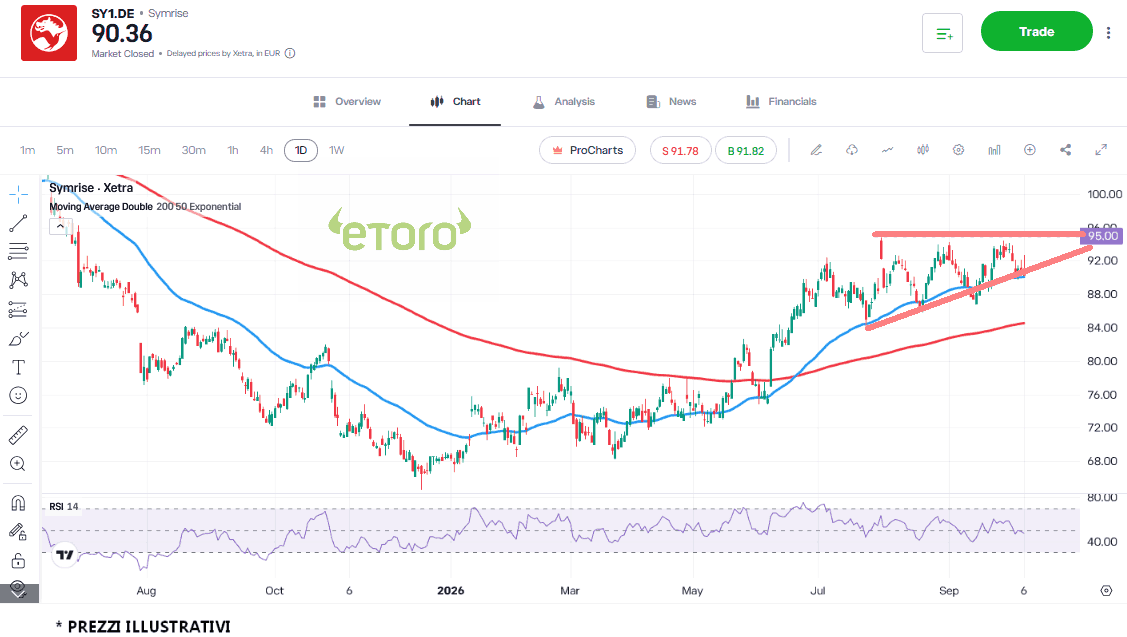Switch to the Overview tab
Image resolution: width=1127 pixels, height=637 pixels.
[347, 101]
